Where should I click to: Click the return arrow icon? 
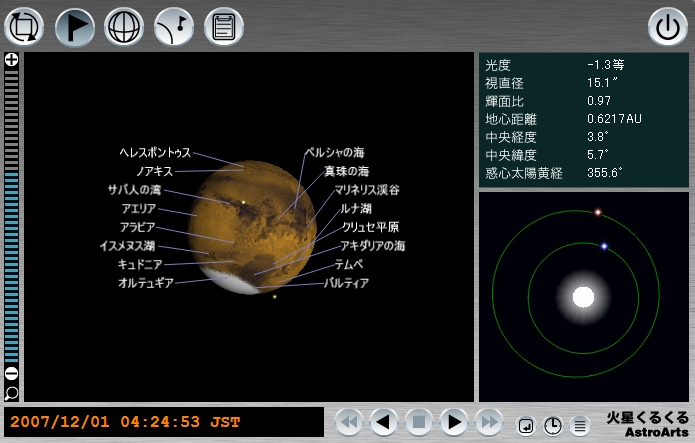pyautogui.click(x=526, y=426)
